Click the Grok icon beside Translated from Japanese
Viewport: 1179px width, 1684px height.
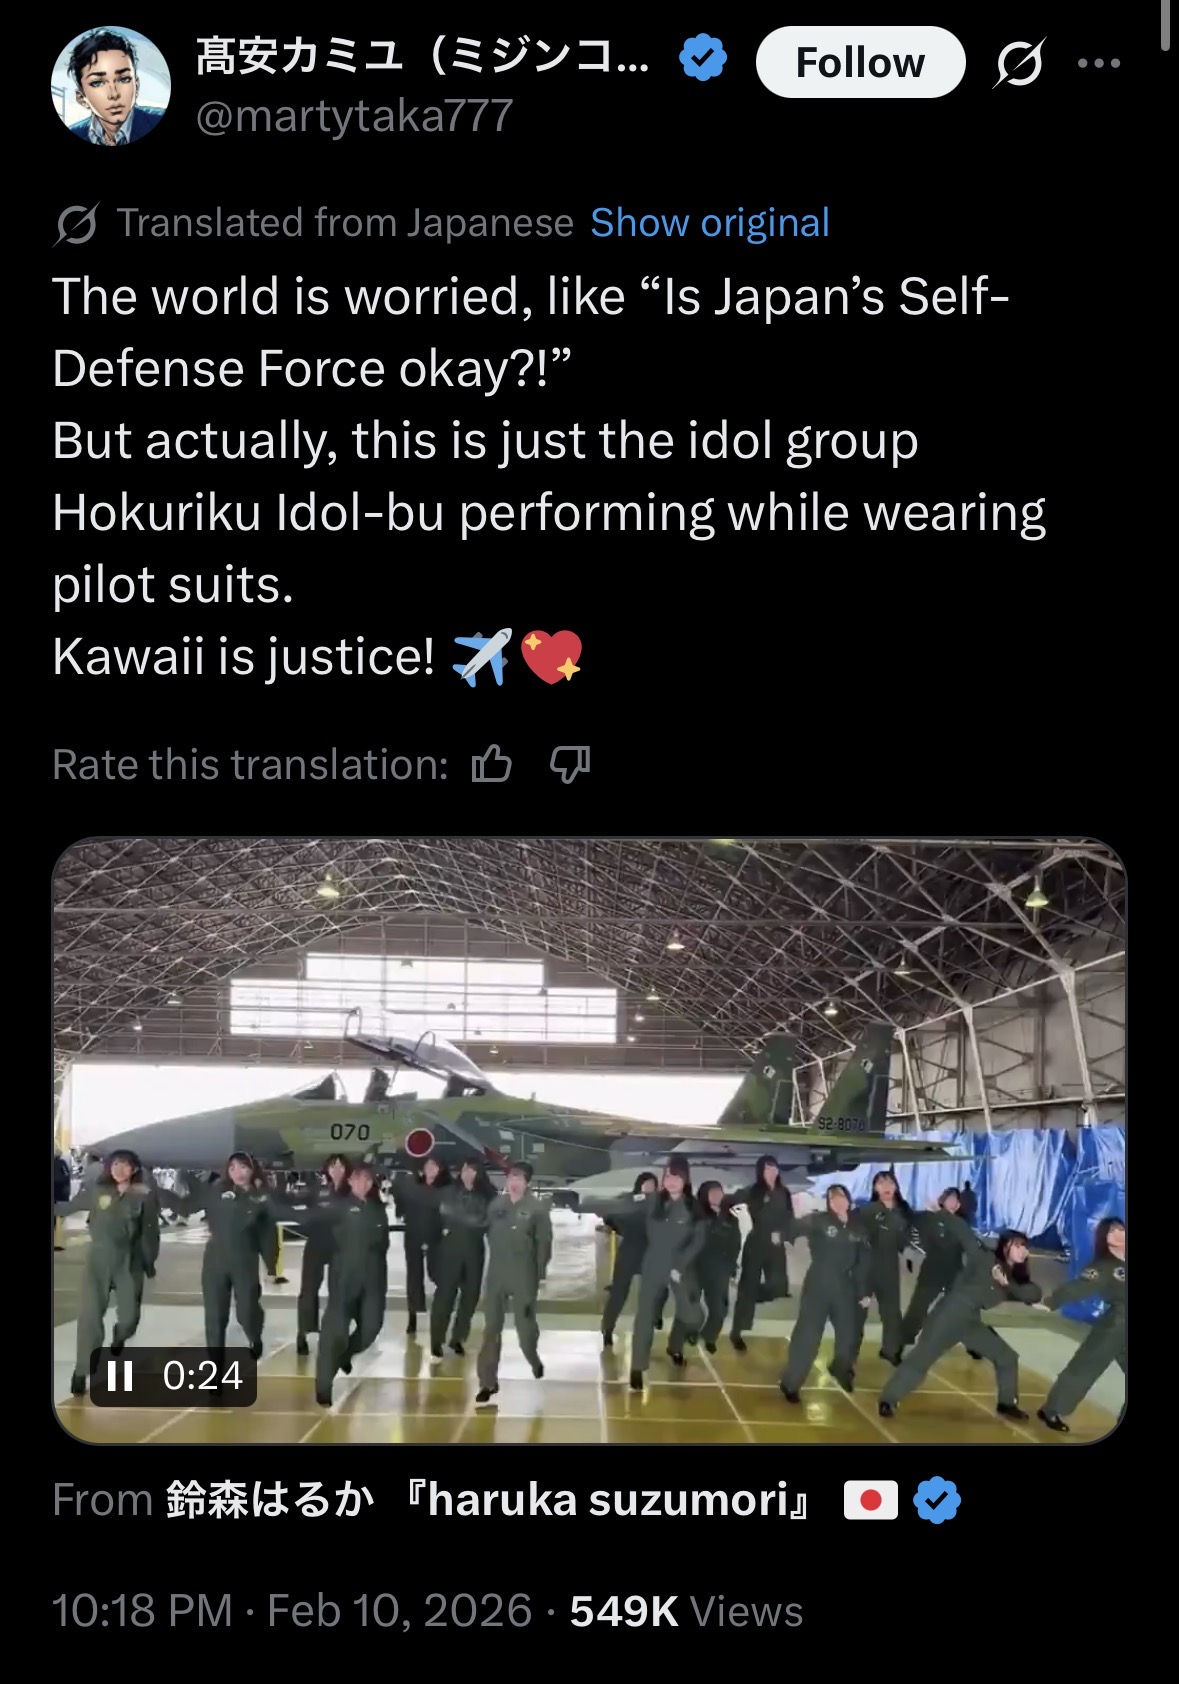76,224
